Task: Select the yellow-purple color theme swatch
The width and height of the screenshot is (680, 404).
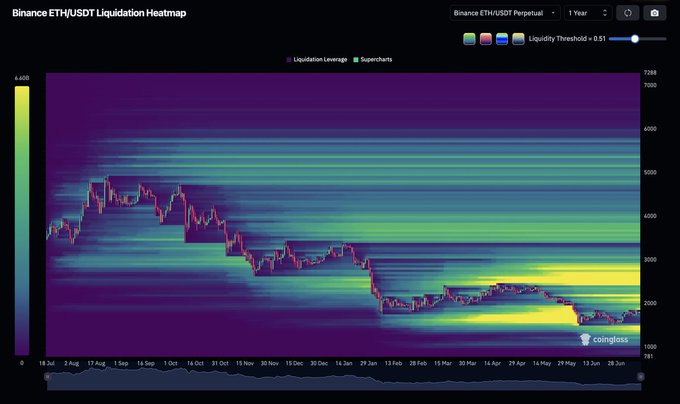Action: click(518, 39)
